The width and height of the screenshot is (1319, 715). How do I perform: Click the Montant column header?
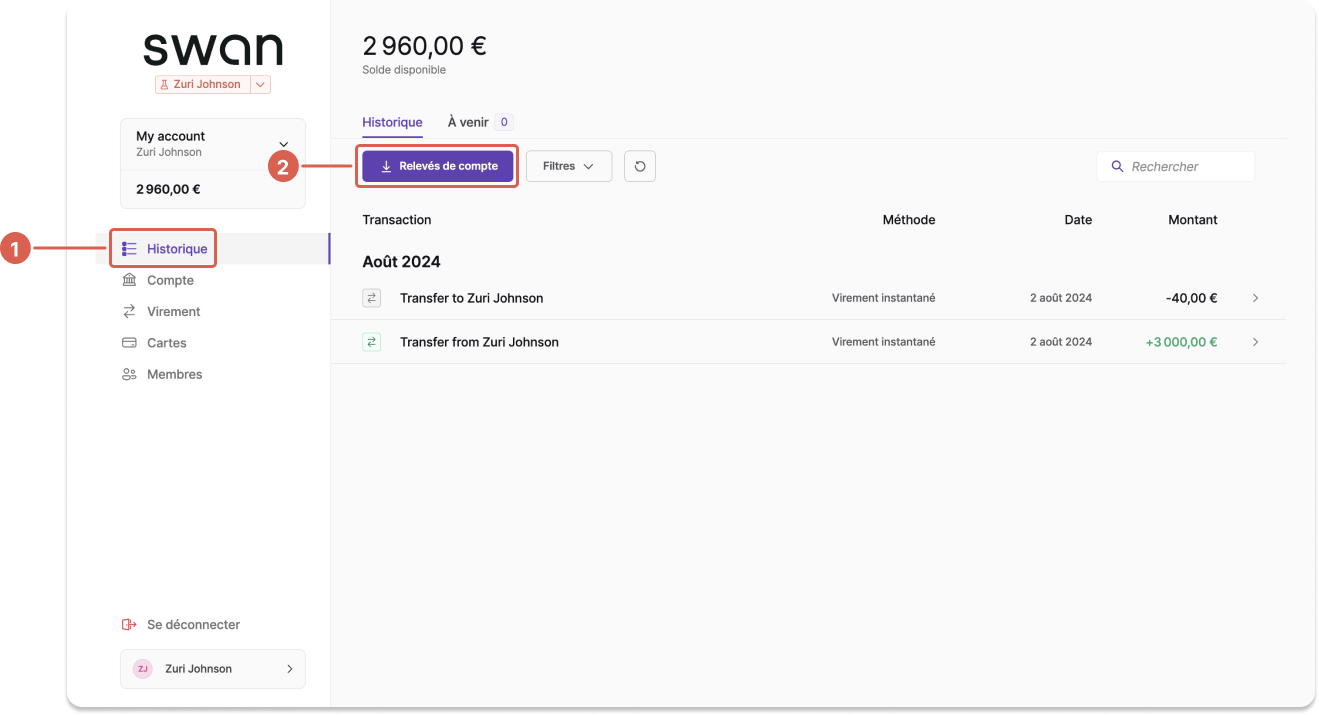[x=1193, y=220]
